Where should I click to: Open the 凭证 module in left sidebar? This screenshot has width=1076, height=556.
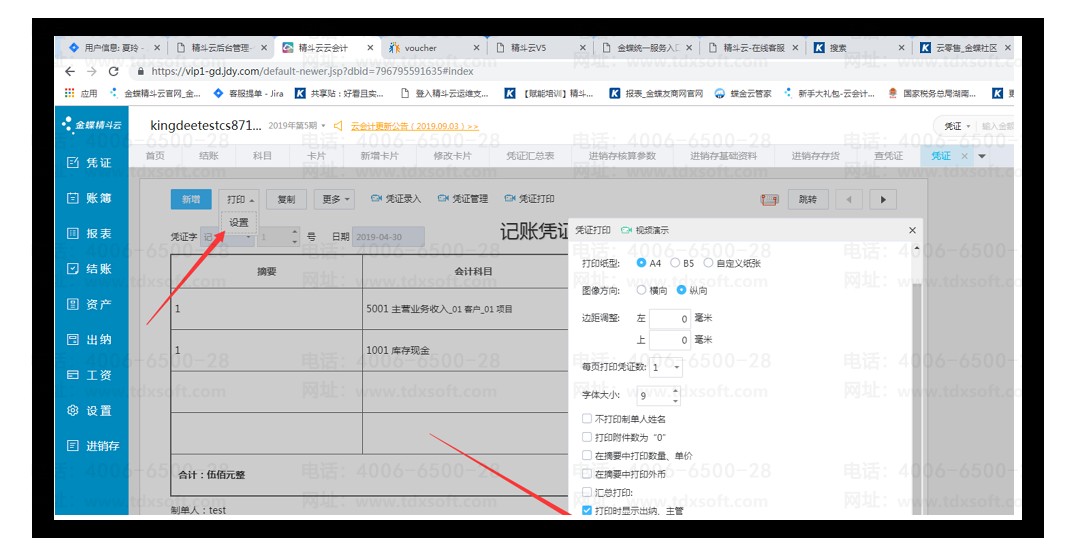[90, 163]
